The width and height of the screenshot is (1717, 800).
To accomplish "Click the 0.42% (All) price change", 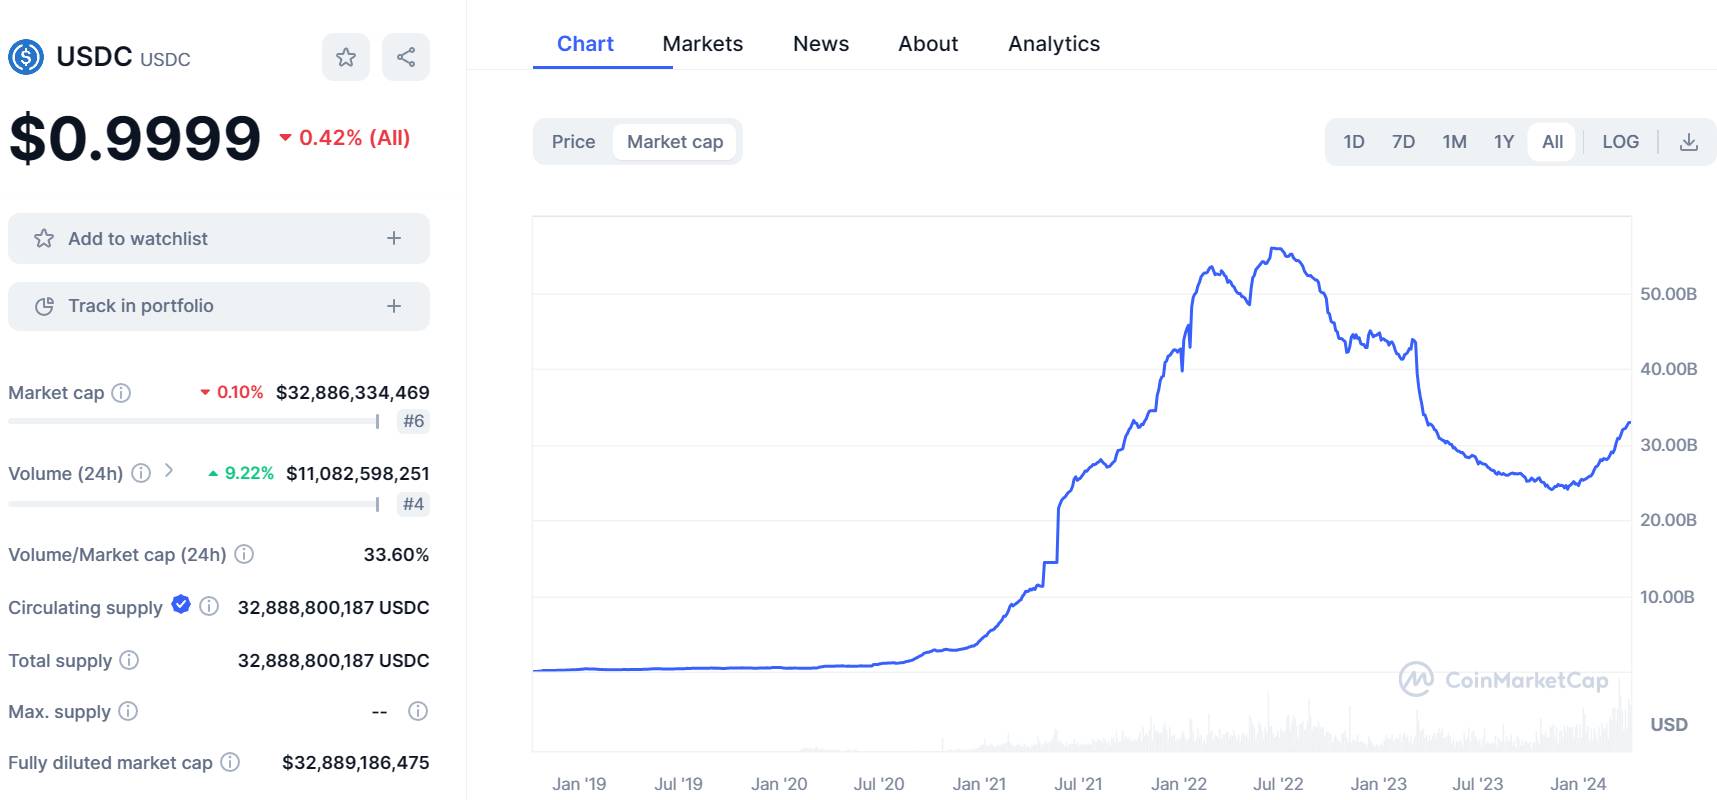I will click(x=345, y=138).
